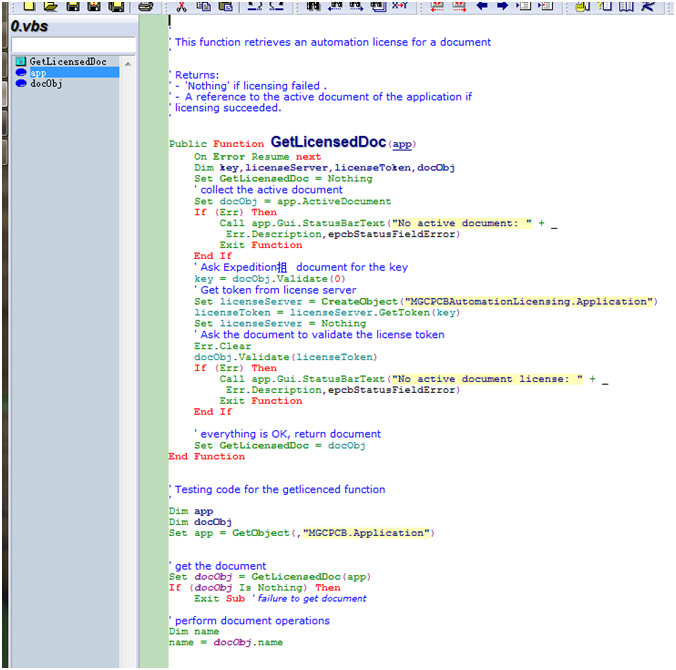Click the Find Previous arrow icon
The width and height of the screenshot is (676, 670).
(335, 6)
